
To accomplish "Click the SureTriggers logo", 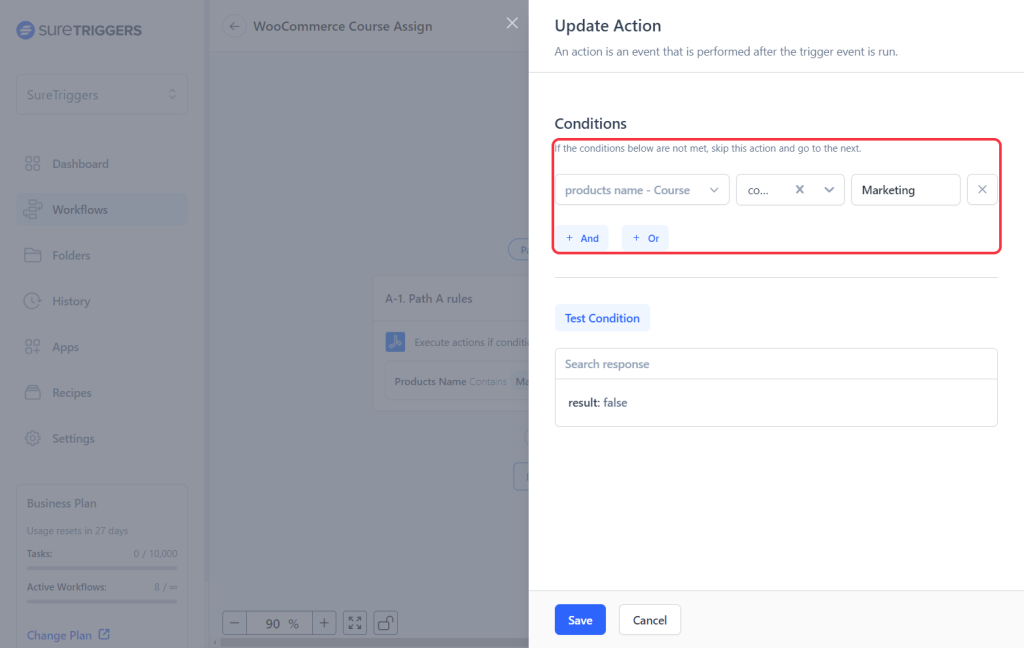I will tap(79, 30).
